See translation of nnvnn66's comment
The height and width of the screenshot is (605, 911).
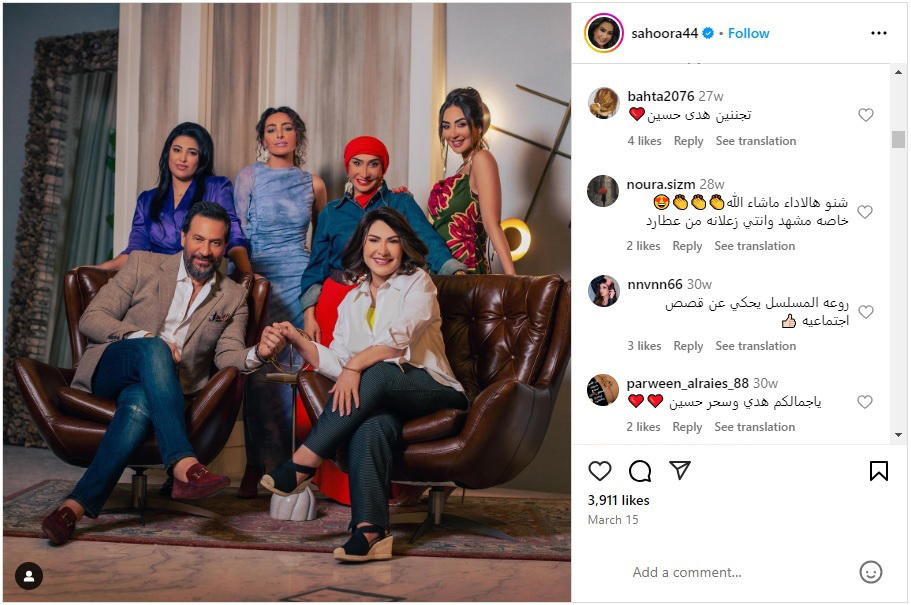point(755,346)
